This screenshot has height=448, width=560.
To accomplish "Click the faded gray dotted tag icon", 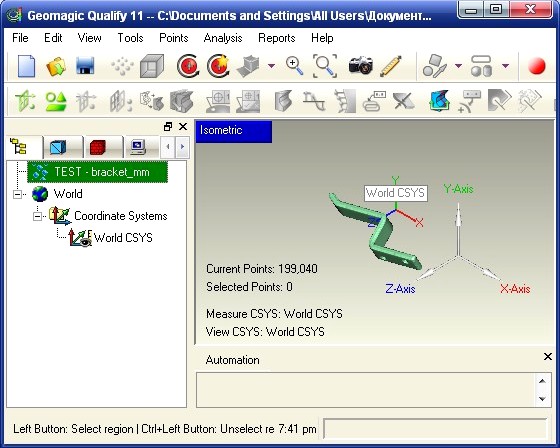I will pyautogui.click(x=530, y=101).
